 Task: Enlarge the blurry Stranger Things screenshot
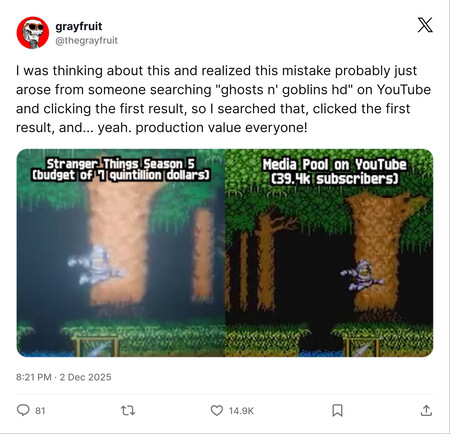[121, 253]
